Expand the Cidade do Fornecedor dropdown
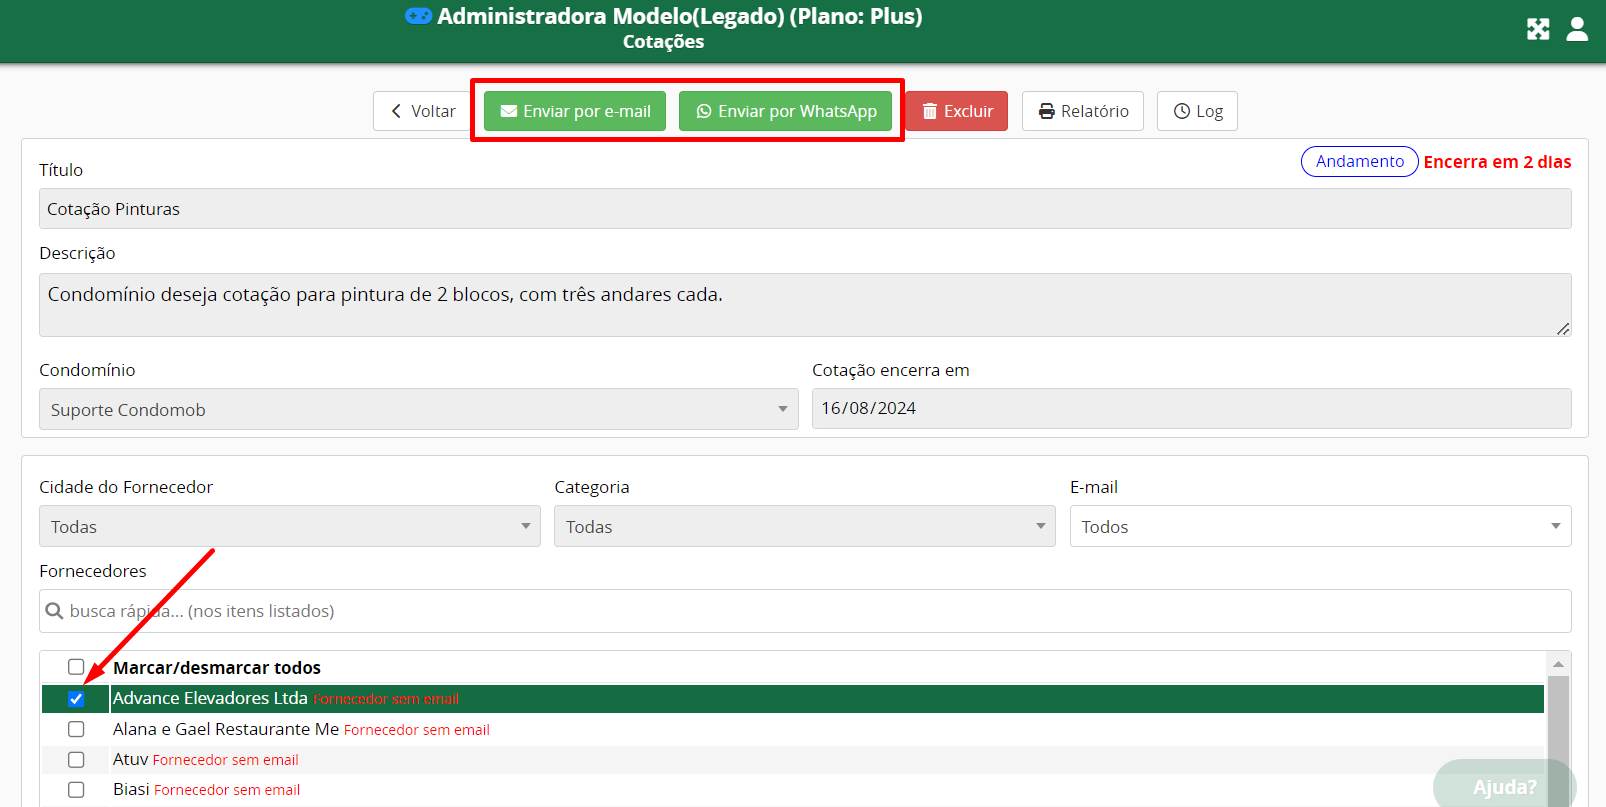Viewport: 1606px width, 807px height. pos(290,526)
